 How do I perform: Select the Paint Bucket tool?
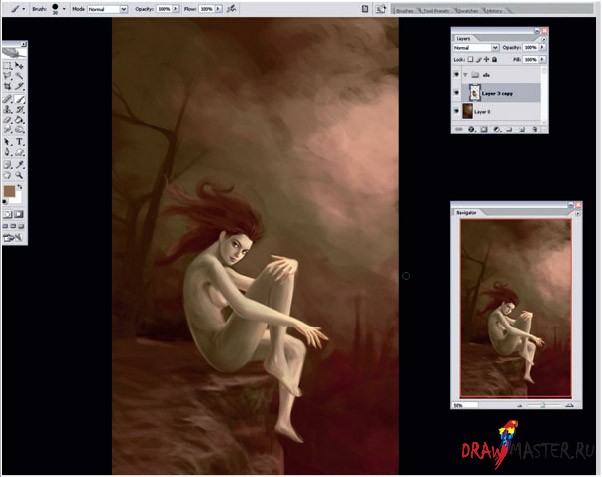19,120
